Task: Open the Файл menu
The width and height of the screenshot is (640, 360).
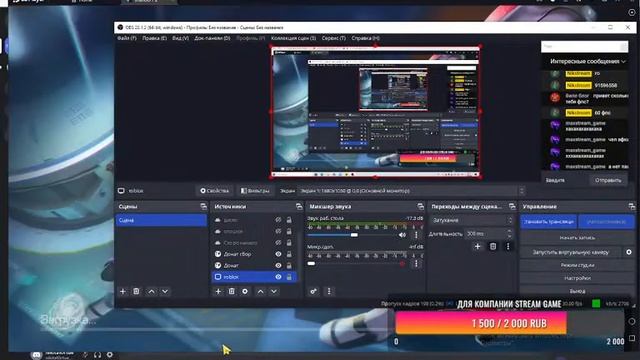Action: pos(127,38)
